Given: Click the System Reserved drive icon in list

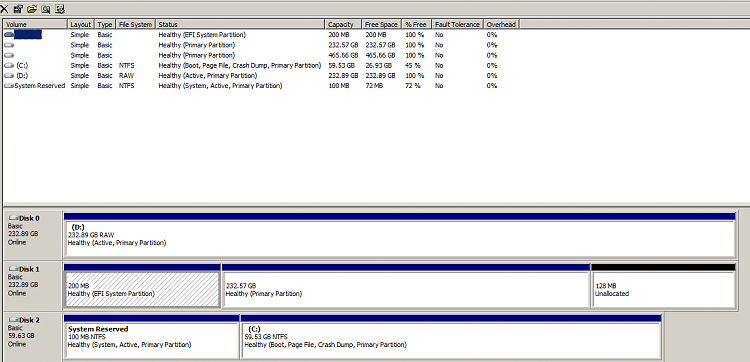Looking at the screenshot, I should pyautogui.click(x=9, y=86).
